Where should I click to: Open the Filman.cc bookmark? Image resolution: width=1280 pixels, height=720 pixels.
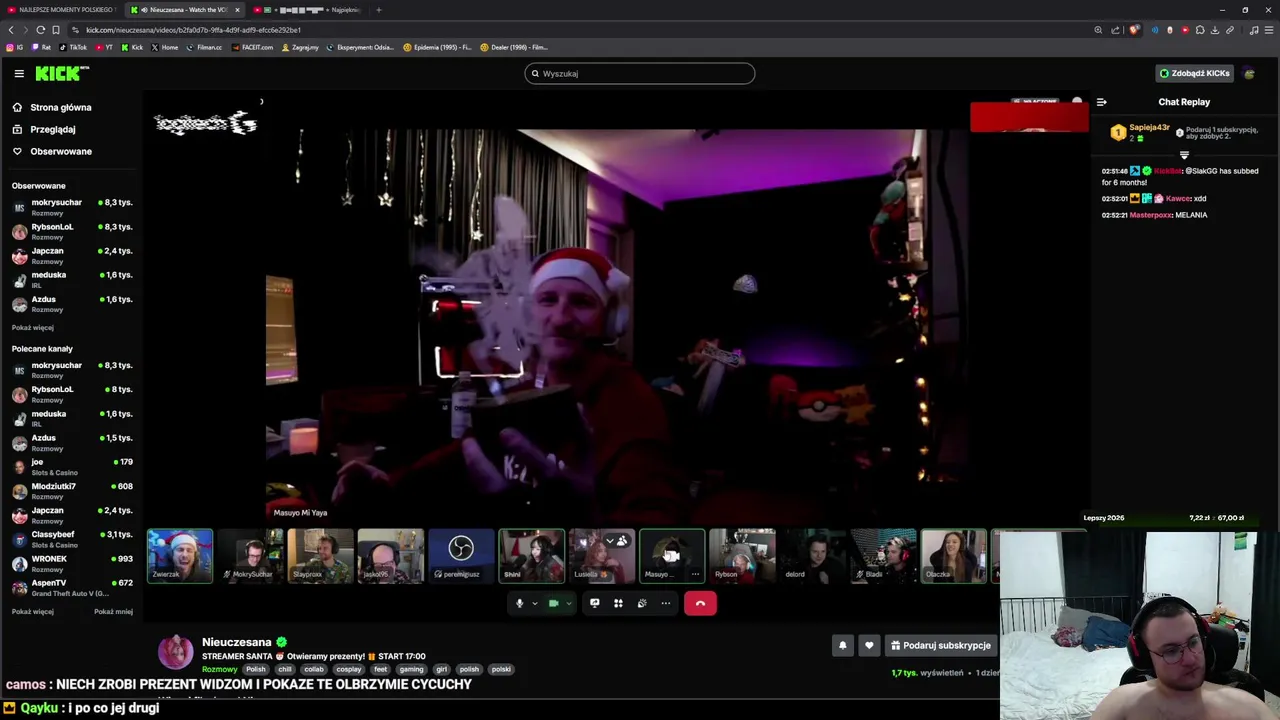[204, 47]
